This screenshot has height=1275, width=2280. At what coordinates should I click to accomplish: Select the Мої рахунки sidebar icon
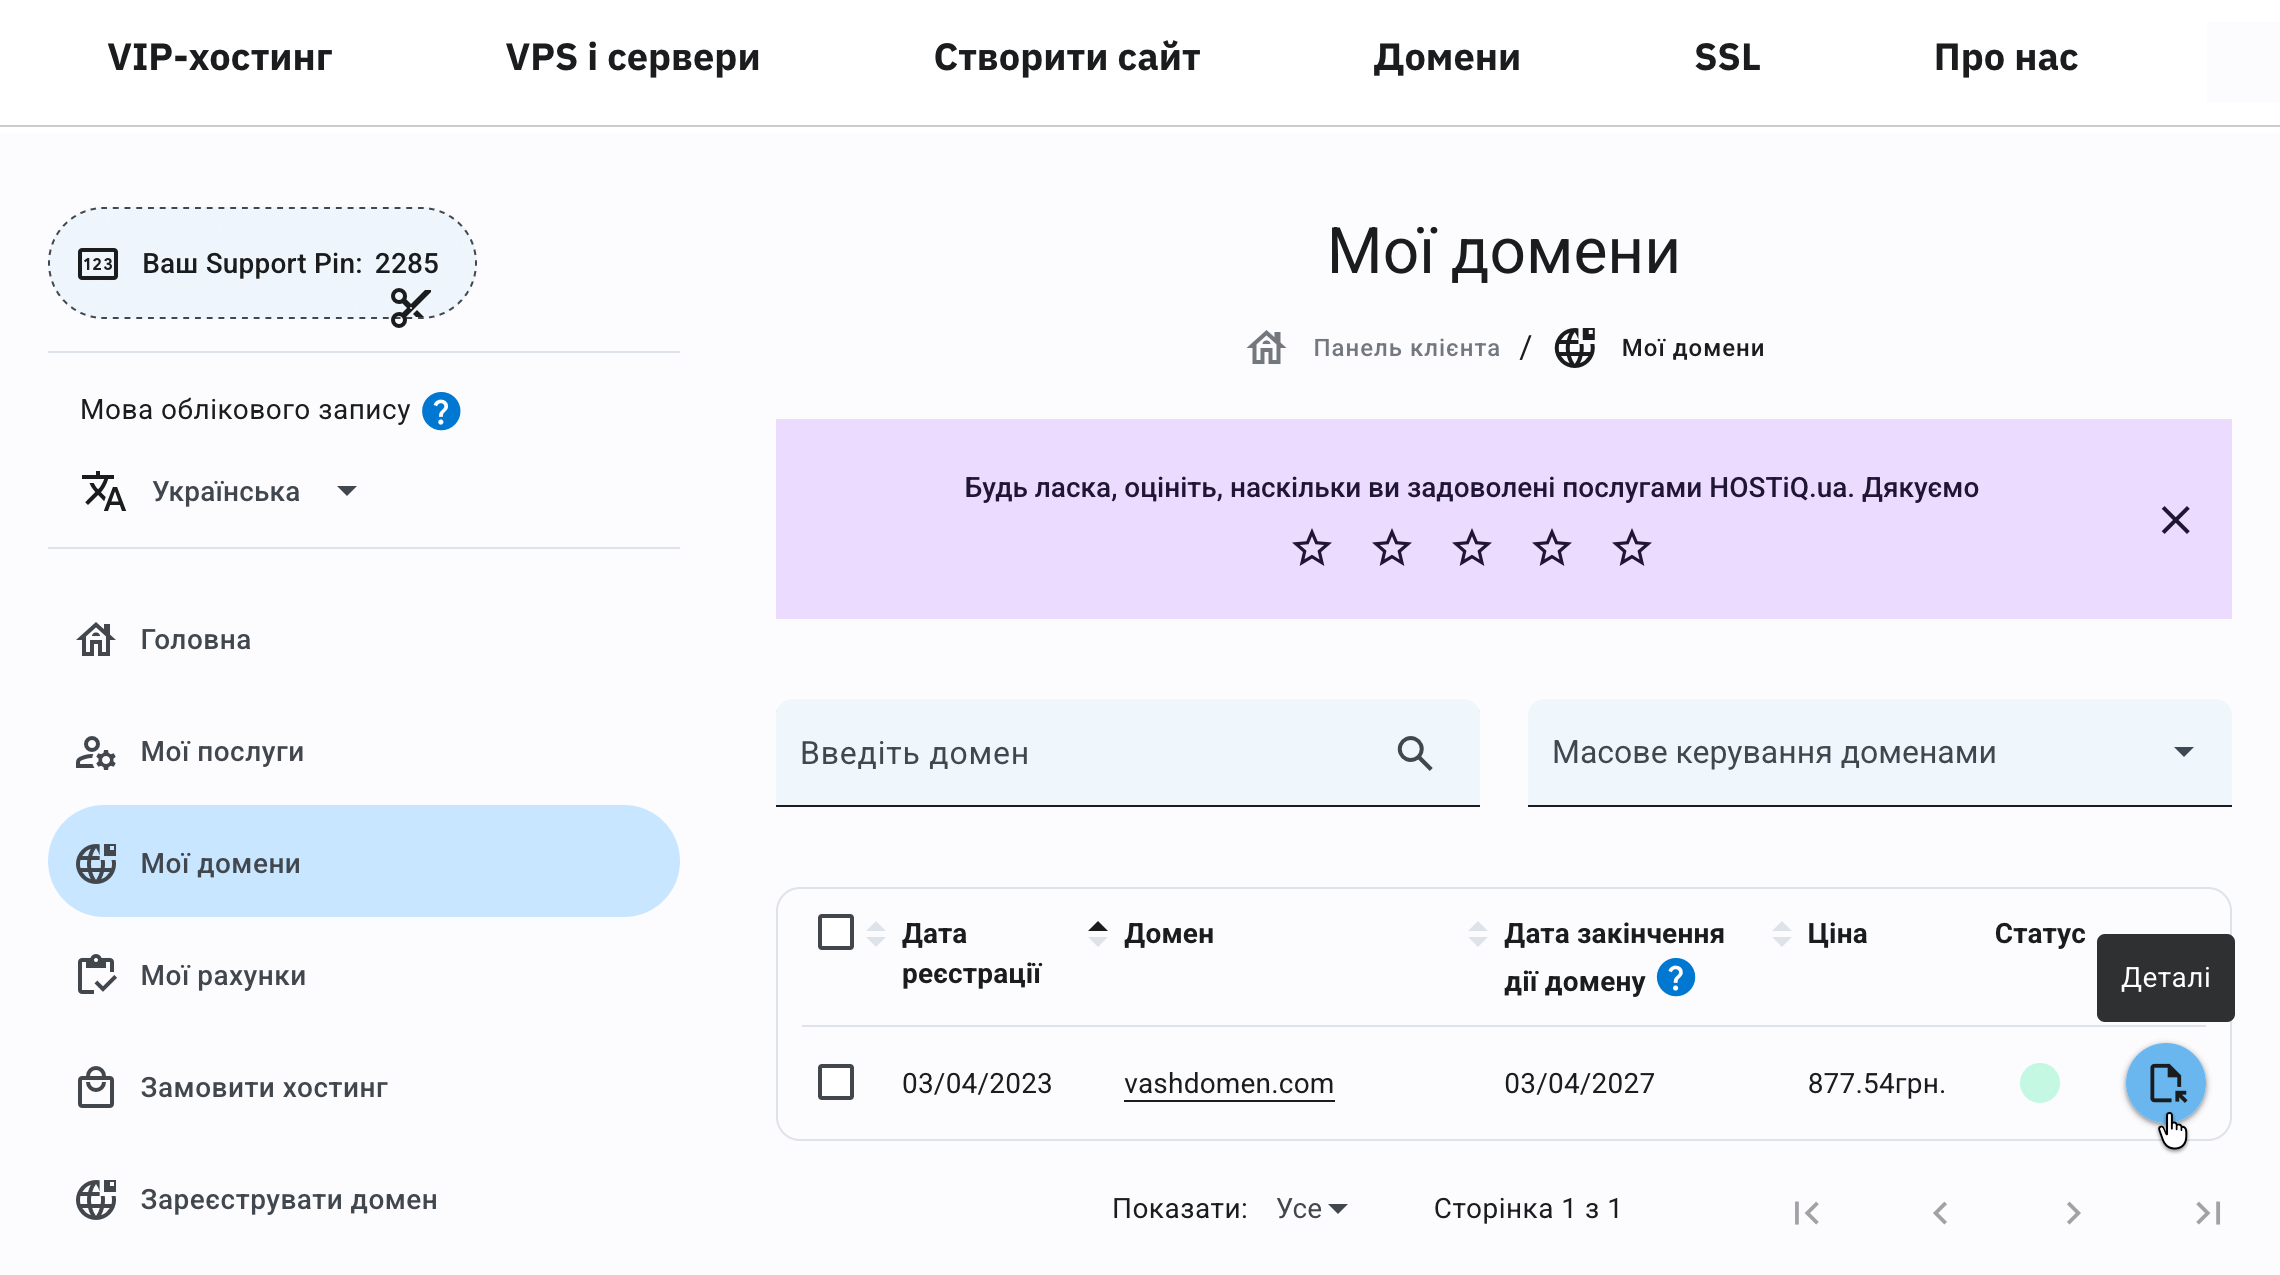[96, 975]
